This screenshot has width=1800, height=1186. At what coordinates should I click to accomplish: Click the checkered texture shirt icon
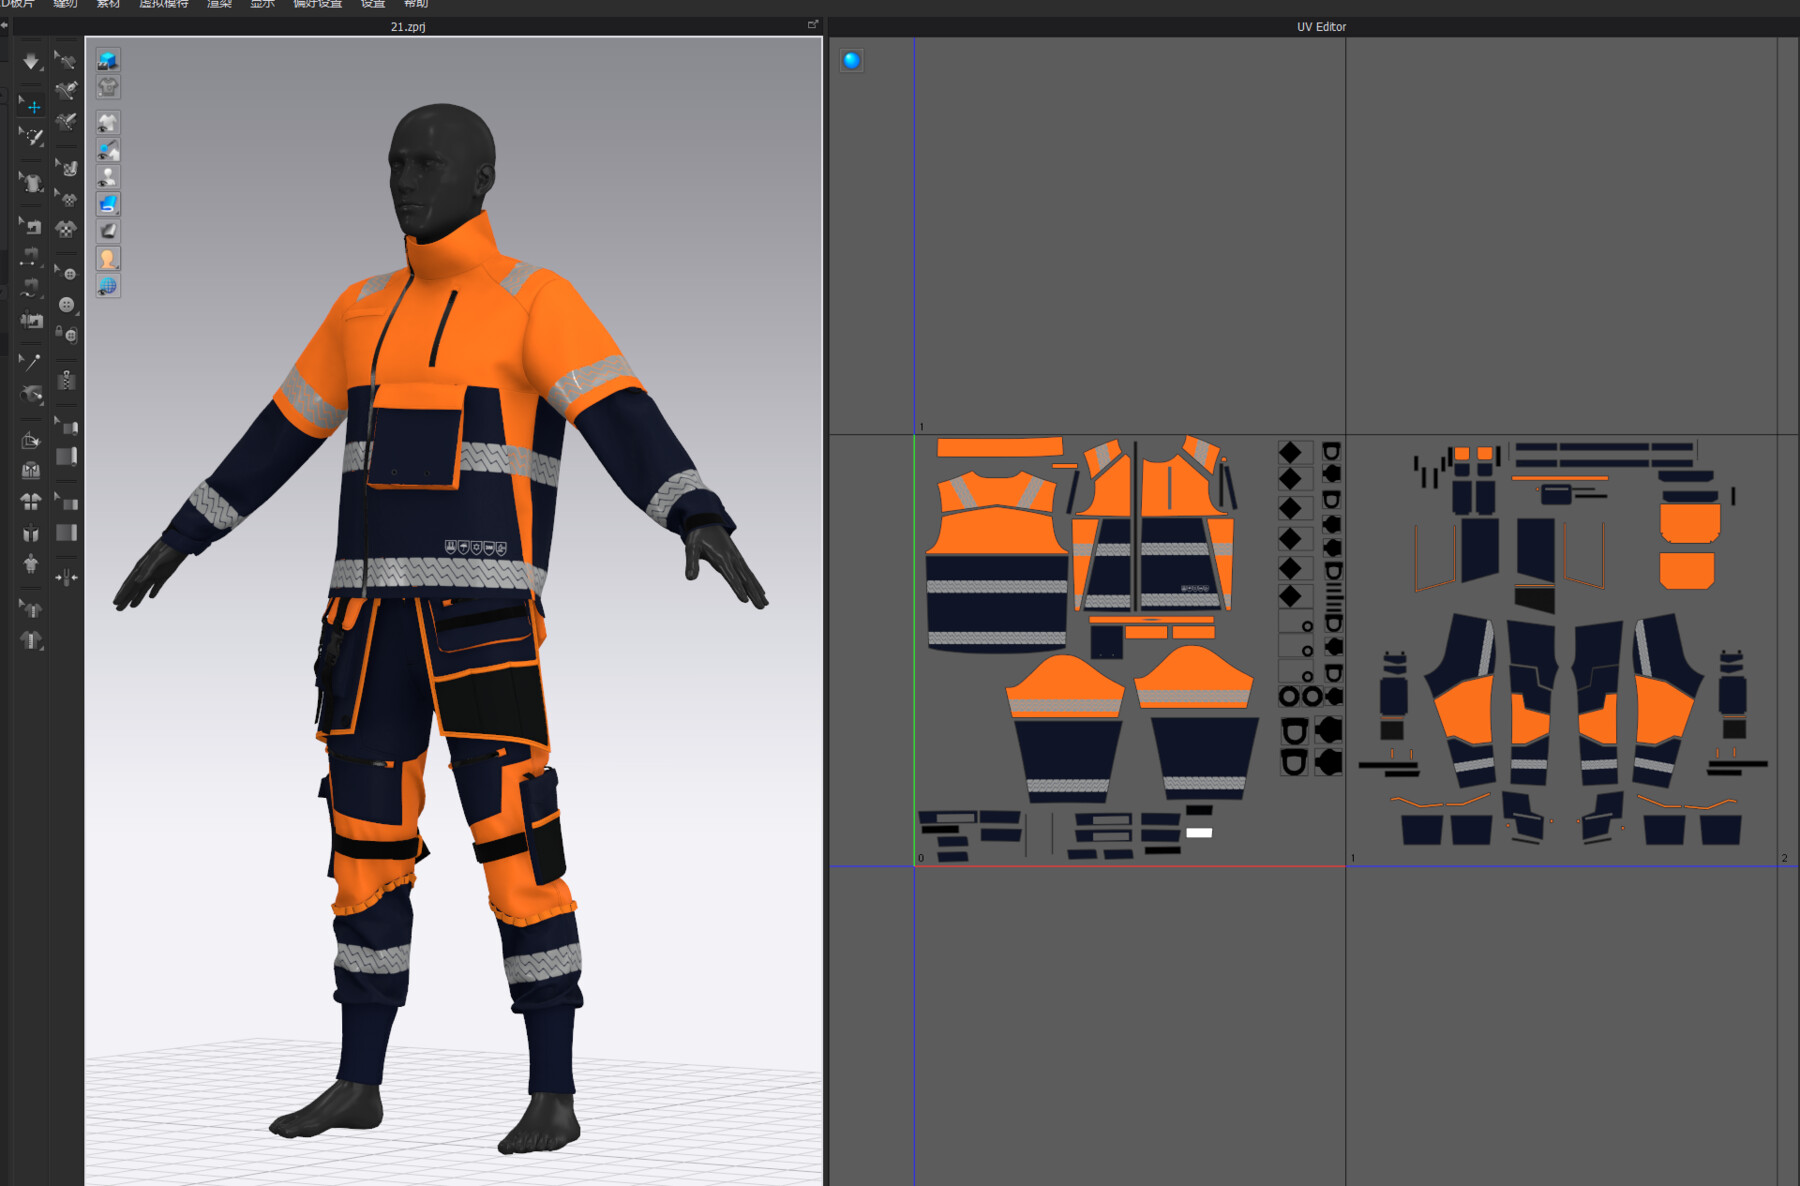(66, 229)
